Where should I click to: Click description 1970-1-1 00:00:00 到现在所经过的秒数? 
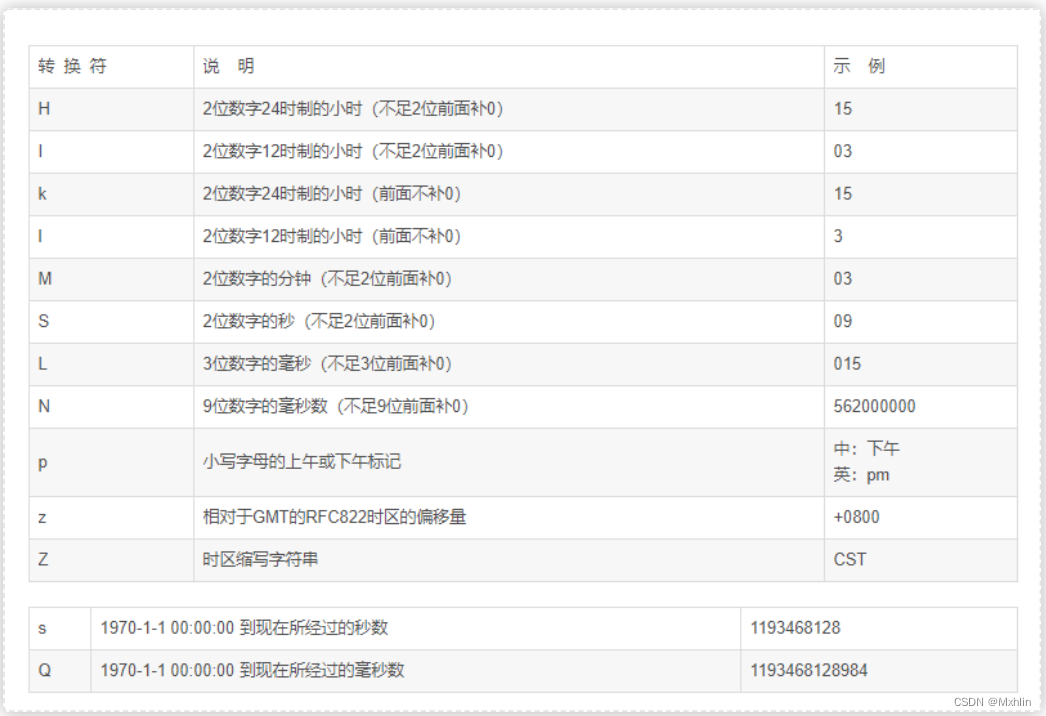click(x=244, y=628)
